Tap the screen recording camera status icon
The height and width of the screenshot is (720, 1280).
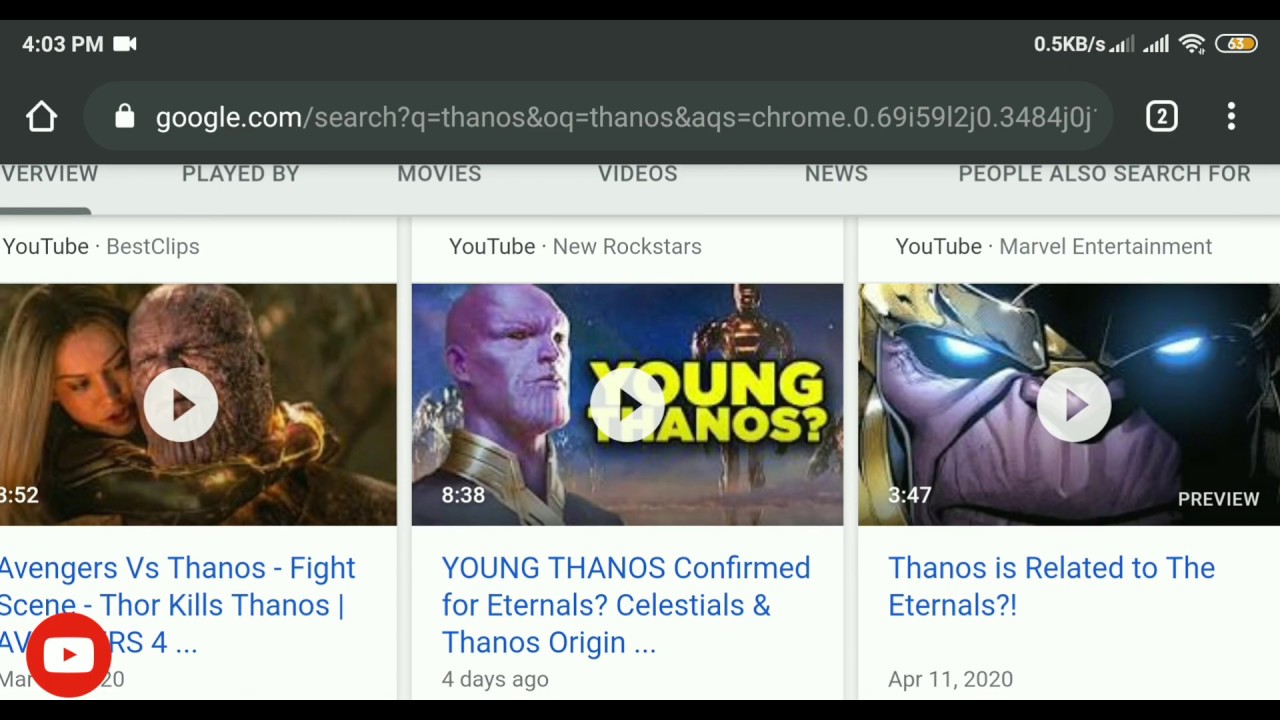(125, 44)
